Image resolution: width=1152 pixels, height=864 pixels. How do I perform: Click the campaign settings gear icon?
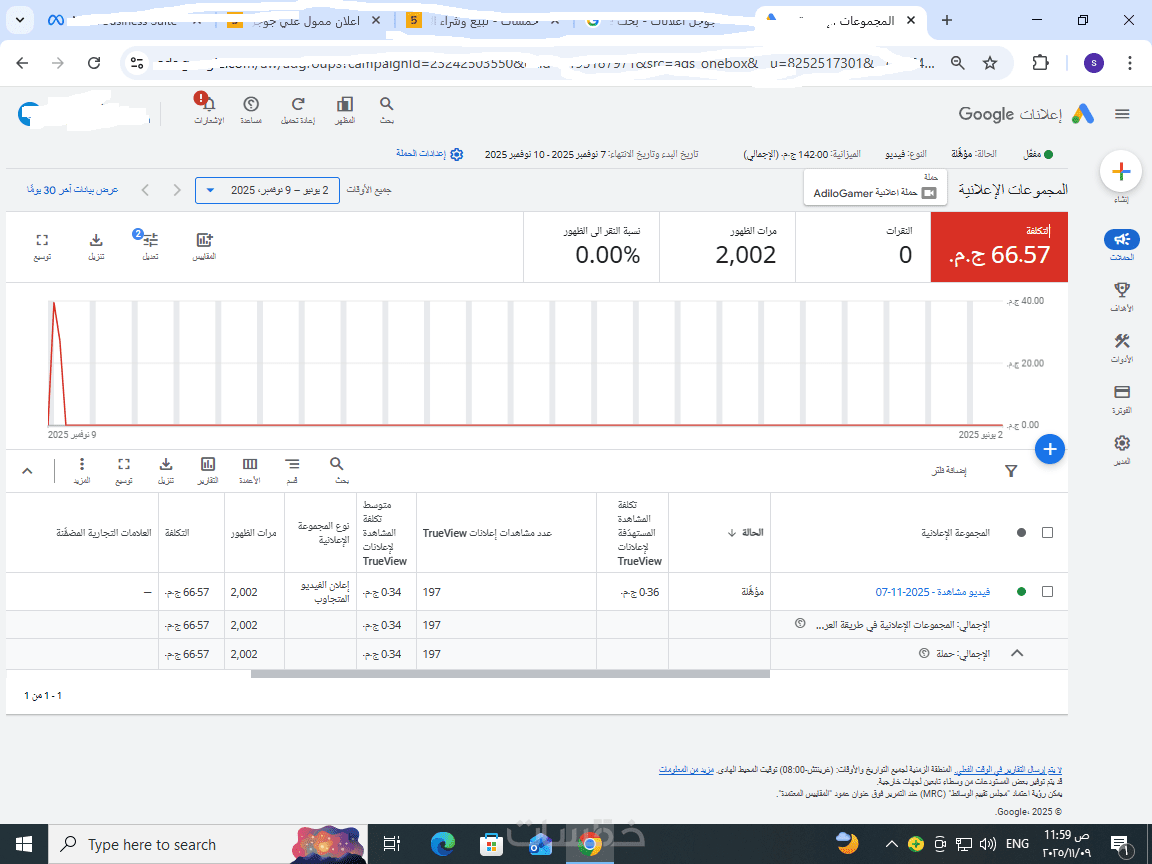(x=456, y=154)
